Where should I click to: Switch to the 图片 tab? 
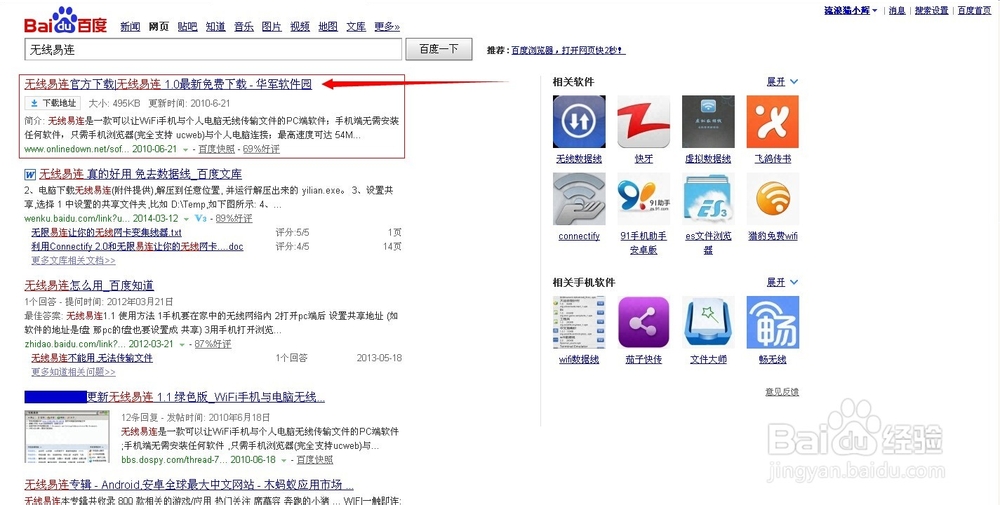(x=272, y=27)
